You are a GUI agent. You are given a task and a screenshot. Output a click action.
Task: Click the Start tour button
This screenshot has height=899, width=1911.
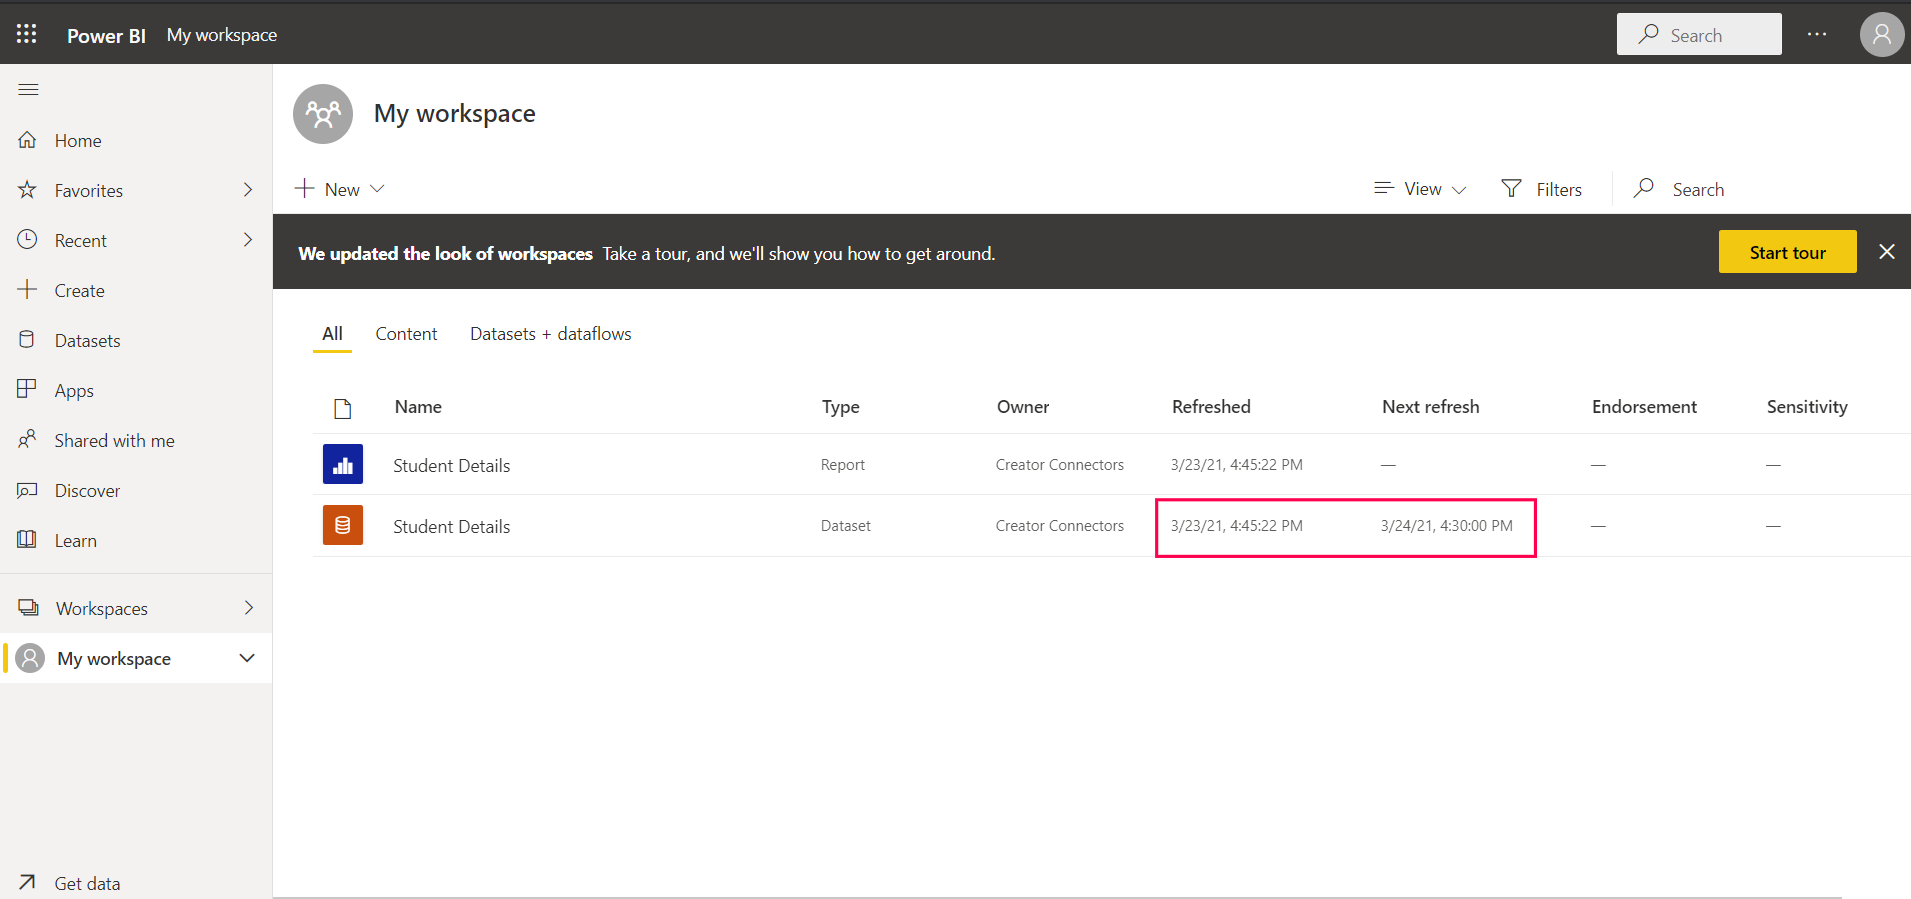pos(1787,252)
